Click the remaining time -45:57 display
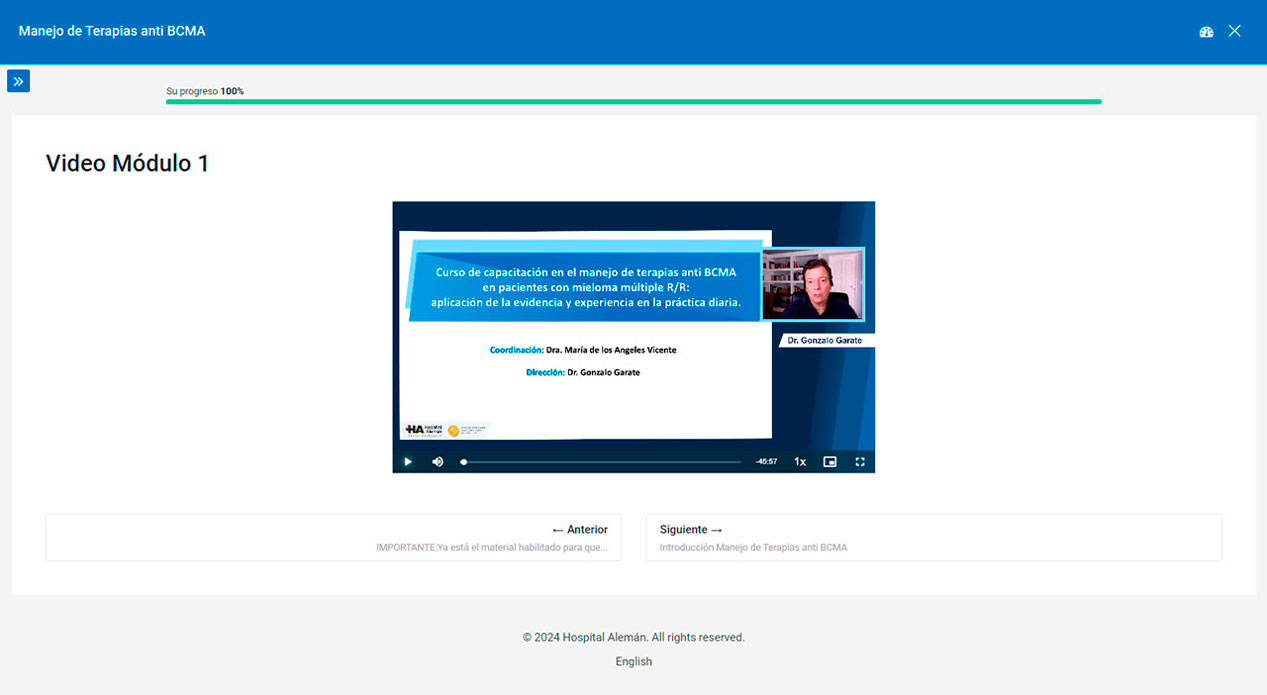Screen dimensions: 1267x695 [767, 462]
